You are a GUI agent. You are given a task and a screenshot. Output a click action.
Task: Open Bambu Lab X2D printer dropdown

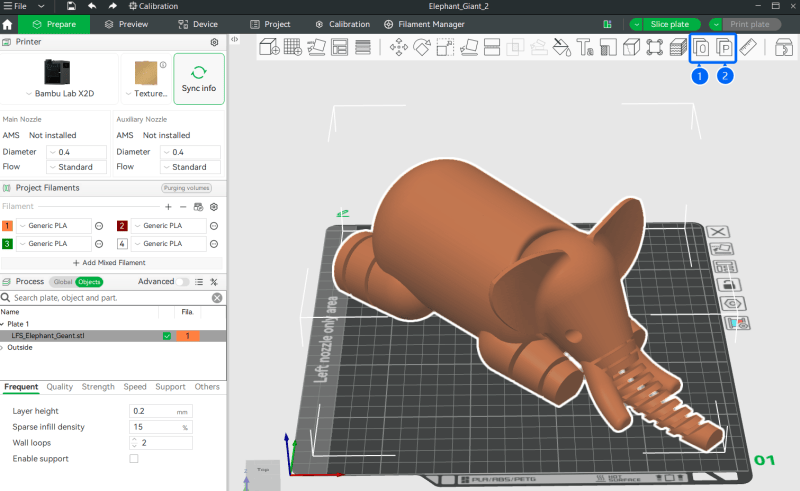click(60, 93)
